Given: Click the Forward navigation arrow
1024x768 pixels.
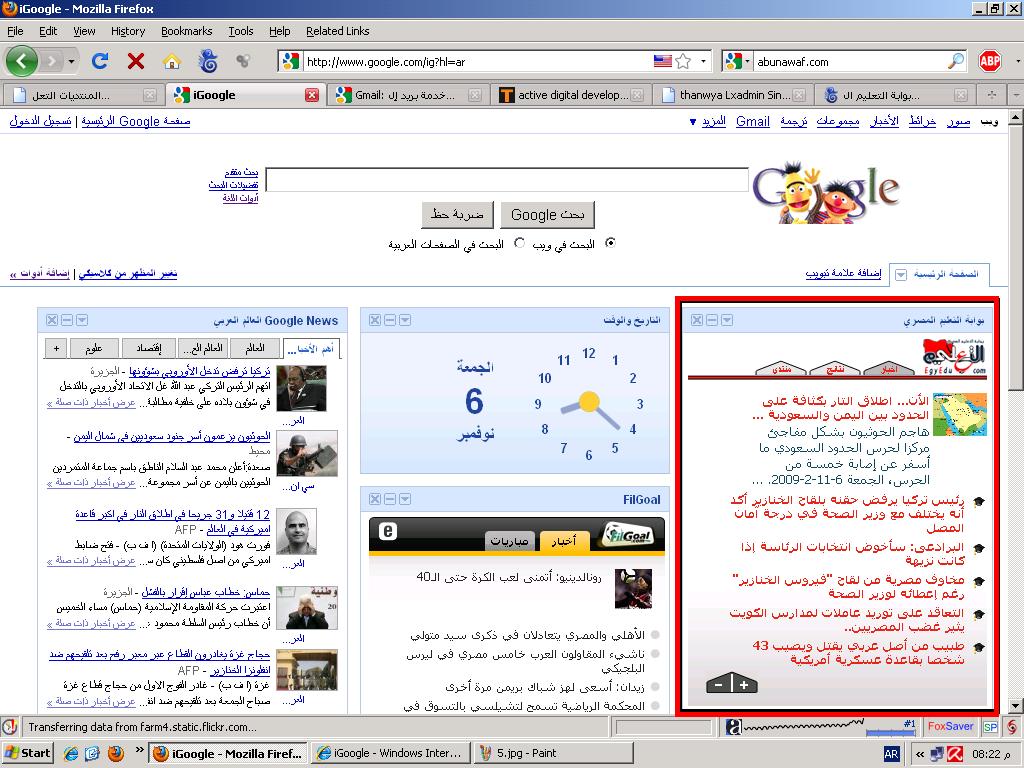Looking at the screenshot, I should pyautogui.click(x=52, y=61).
